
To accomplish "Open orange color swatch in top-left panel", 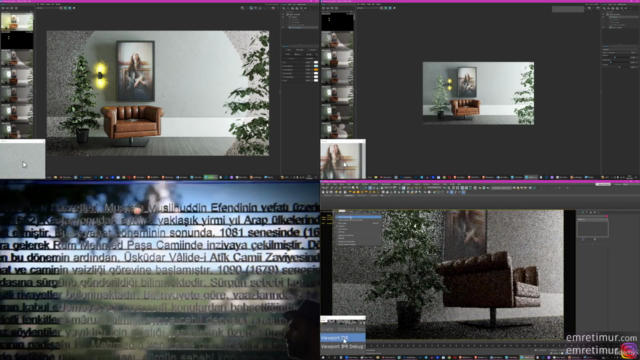I will (316, 70).
